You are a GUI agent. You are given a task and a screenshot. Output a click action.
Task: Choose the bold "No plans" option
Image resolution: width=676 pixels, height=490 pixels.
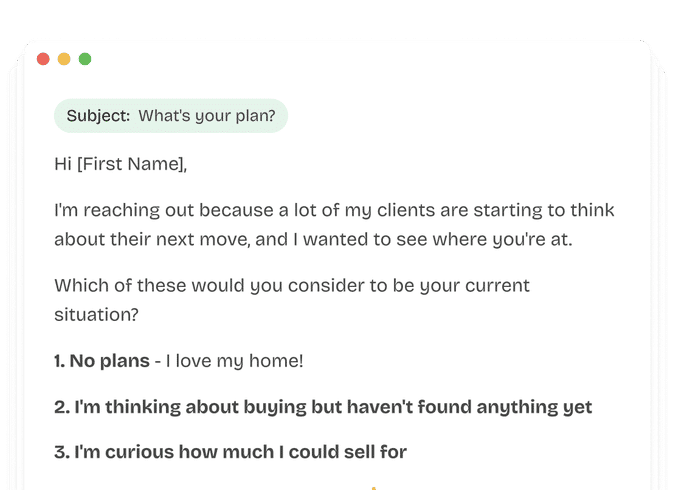point(110,360)
